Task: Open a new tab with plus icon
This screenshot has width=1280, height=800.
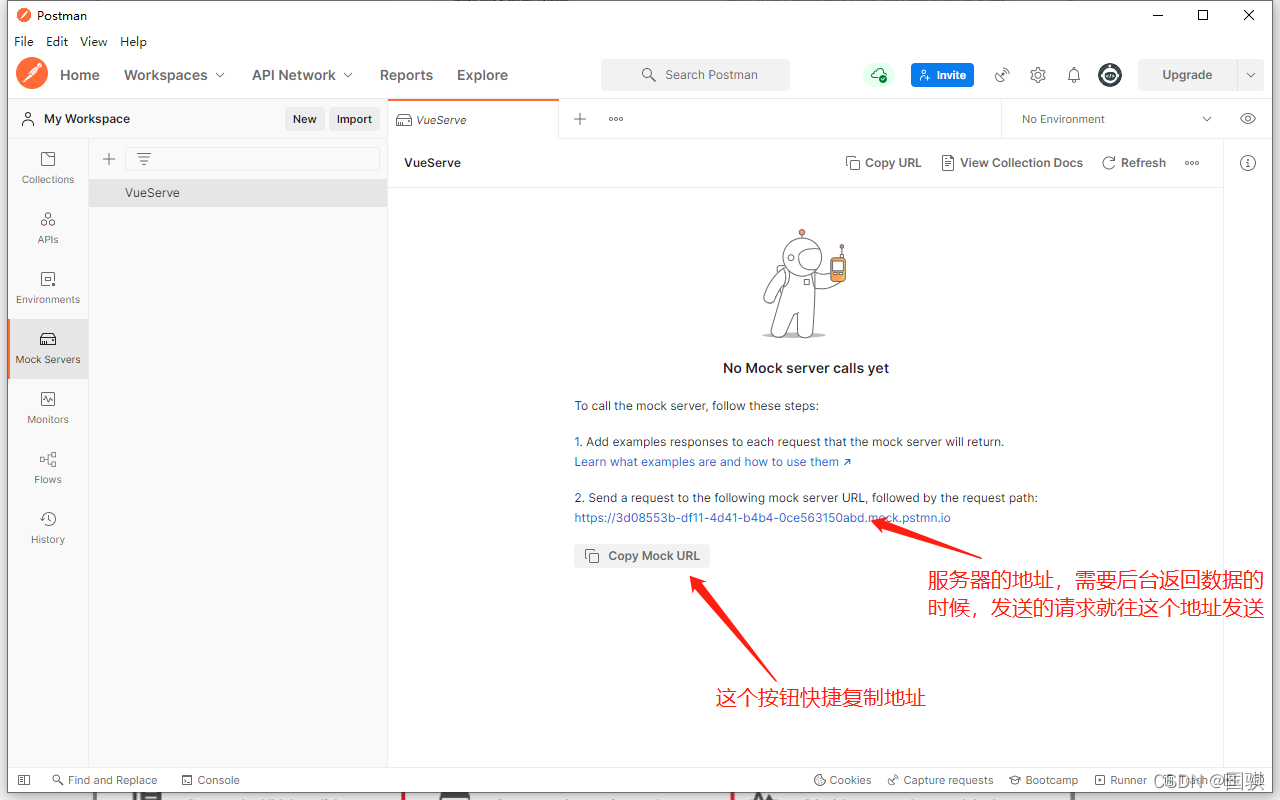Action: pos(580,119)
